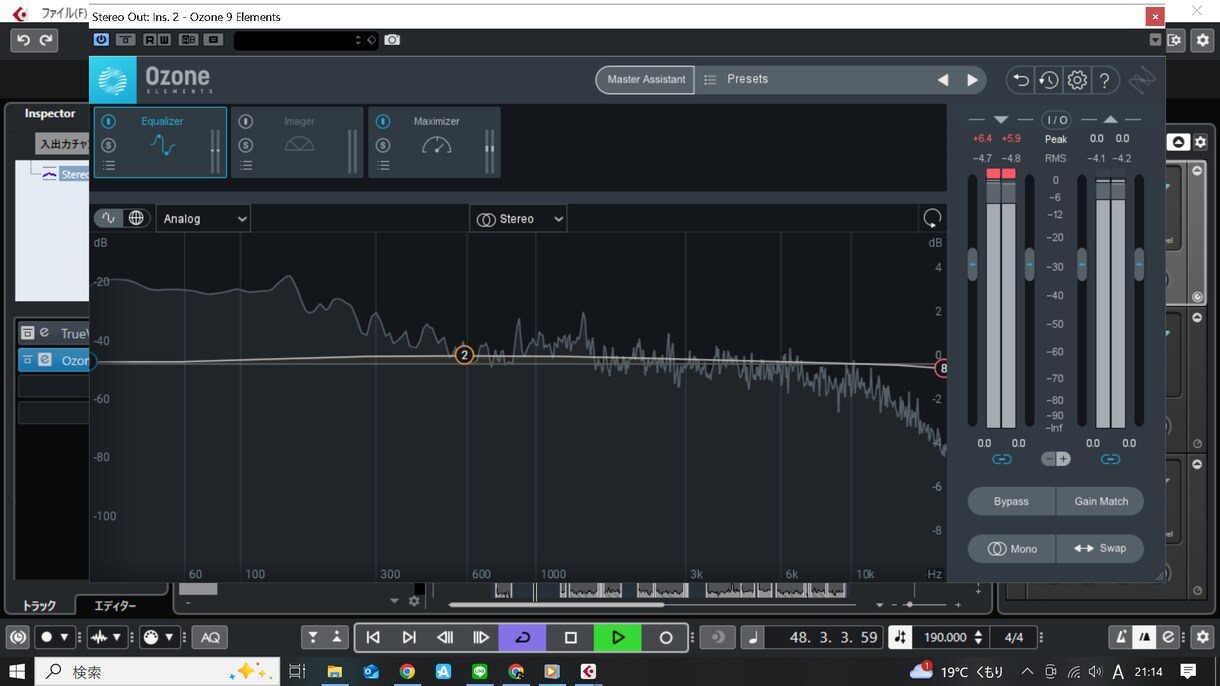The image size is (1220, 686).
Task: Open the Stereo channel mode dropdown
Action: tap(518, 219)
